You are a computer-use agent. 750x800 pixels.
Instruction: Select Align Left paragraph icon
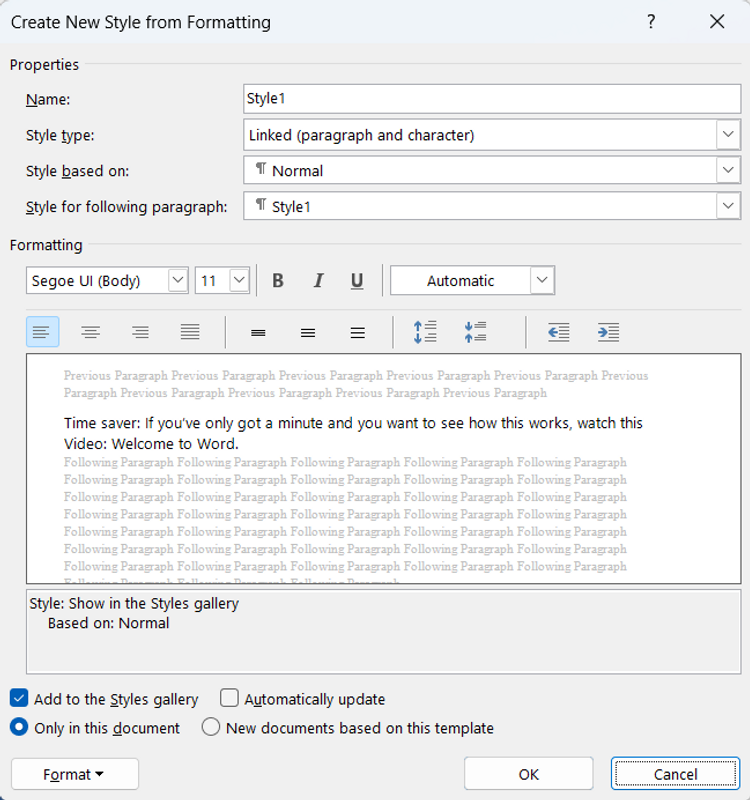click(42, 332)
